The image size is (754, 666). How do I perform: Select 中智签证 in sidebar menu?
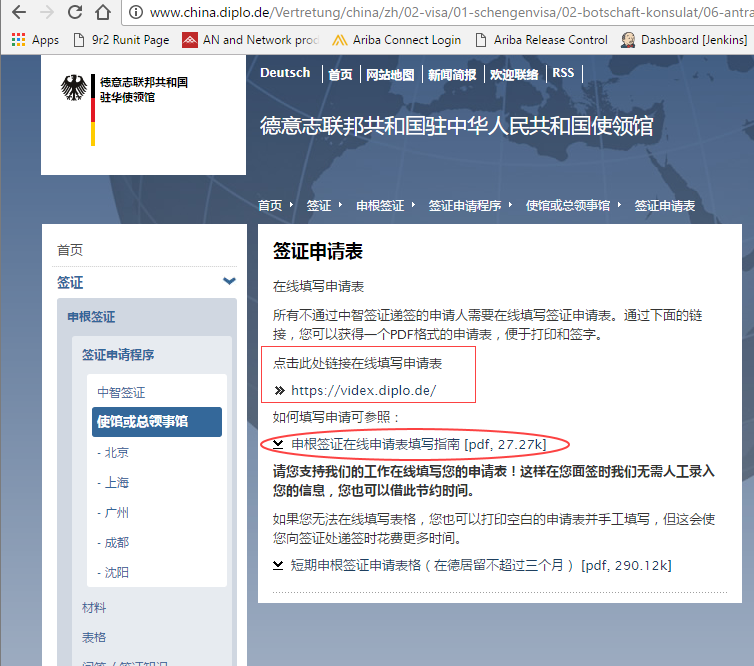(x=121, y=392)
